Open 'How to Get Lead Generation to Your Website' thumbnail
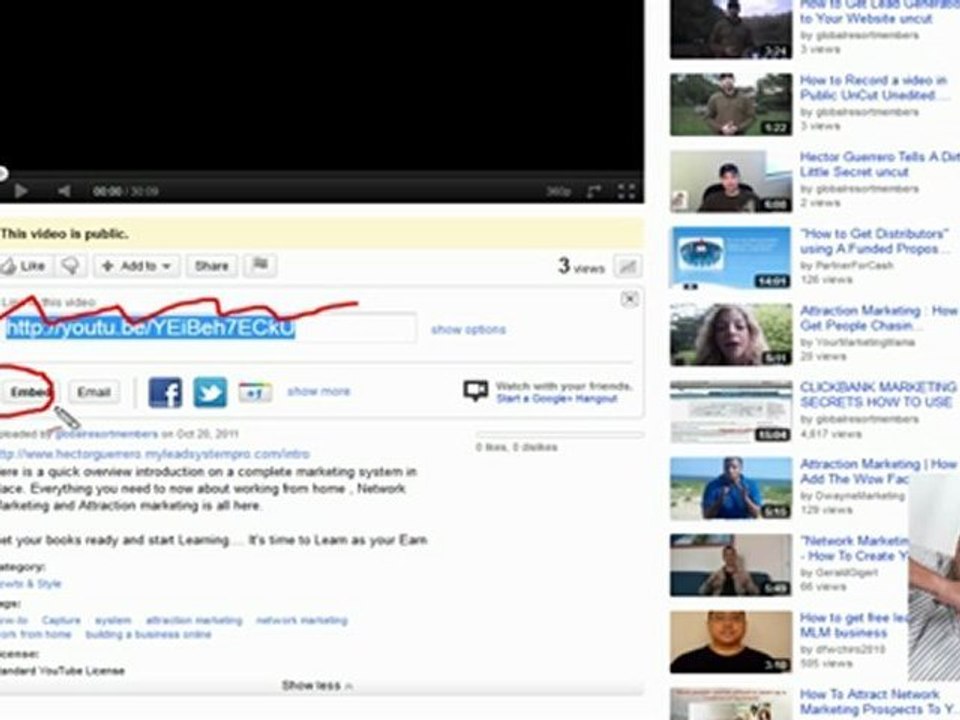The height and width of the screenshot is (720, 960). (x=731, y=29)
